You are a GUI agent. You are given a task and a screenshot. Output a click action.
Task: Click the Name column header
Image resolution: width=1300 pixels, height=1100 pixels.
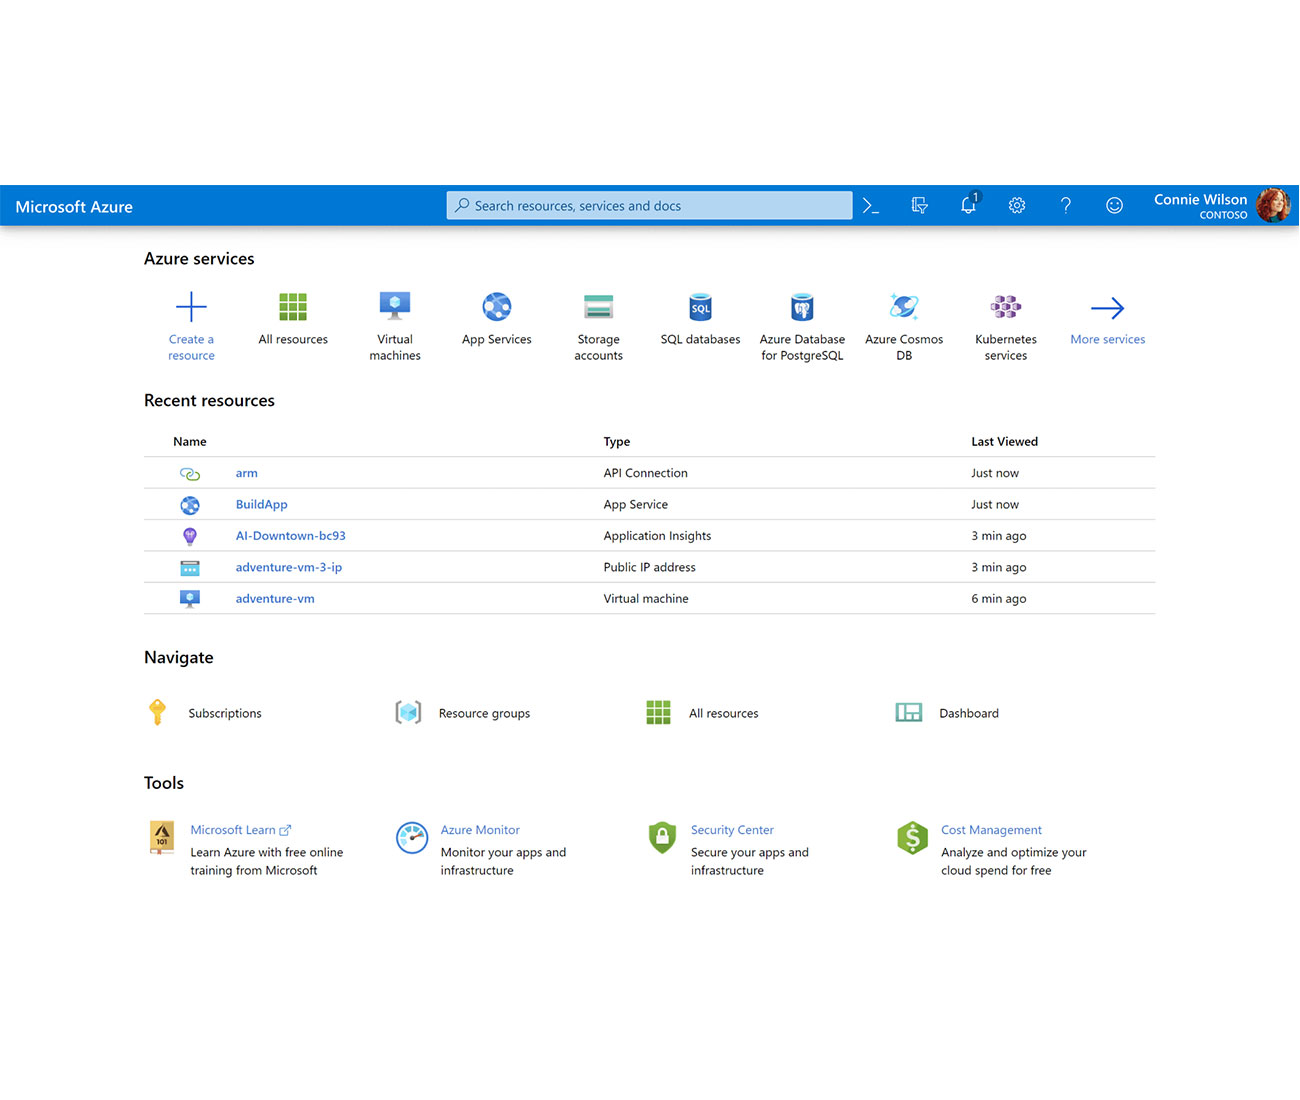(190, 441)
